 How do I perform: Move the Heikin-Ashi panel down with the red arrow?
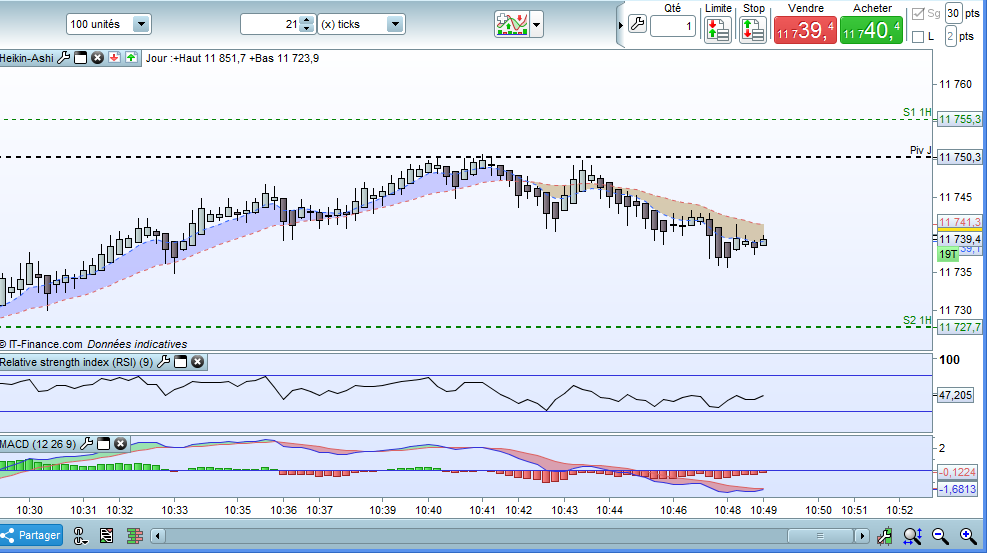(114, 58)
